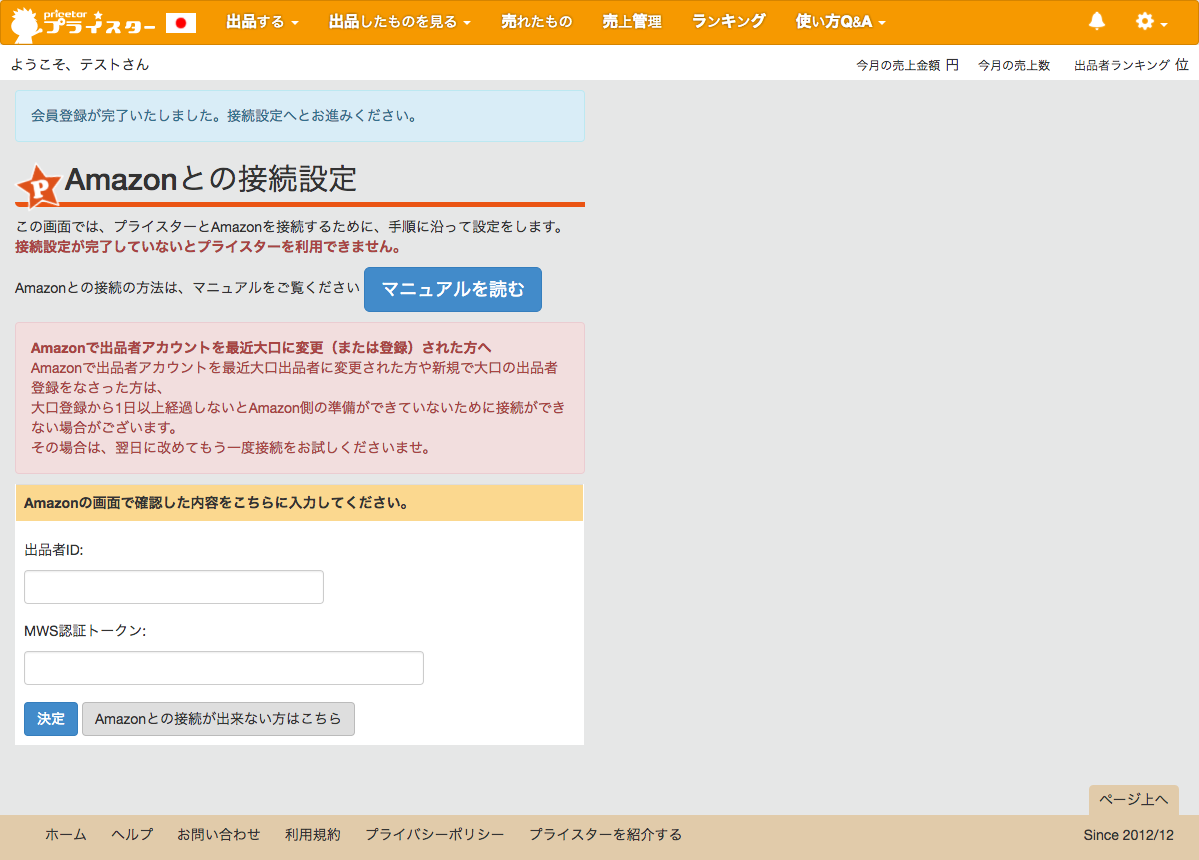Click the star P icon beside heading
Image resolution: width=1199 pixels, height=860 pixels.
pyautogui.click(x=38, y=187)
